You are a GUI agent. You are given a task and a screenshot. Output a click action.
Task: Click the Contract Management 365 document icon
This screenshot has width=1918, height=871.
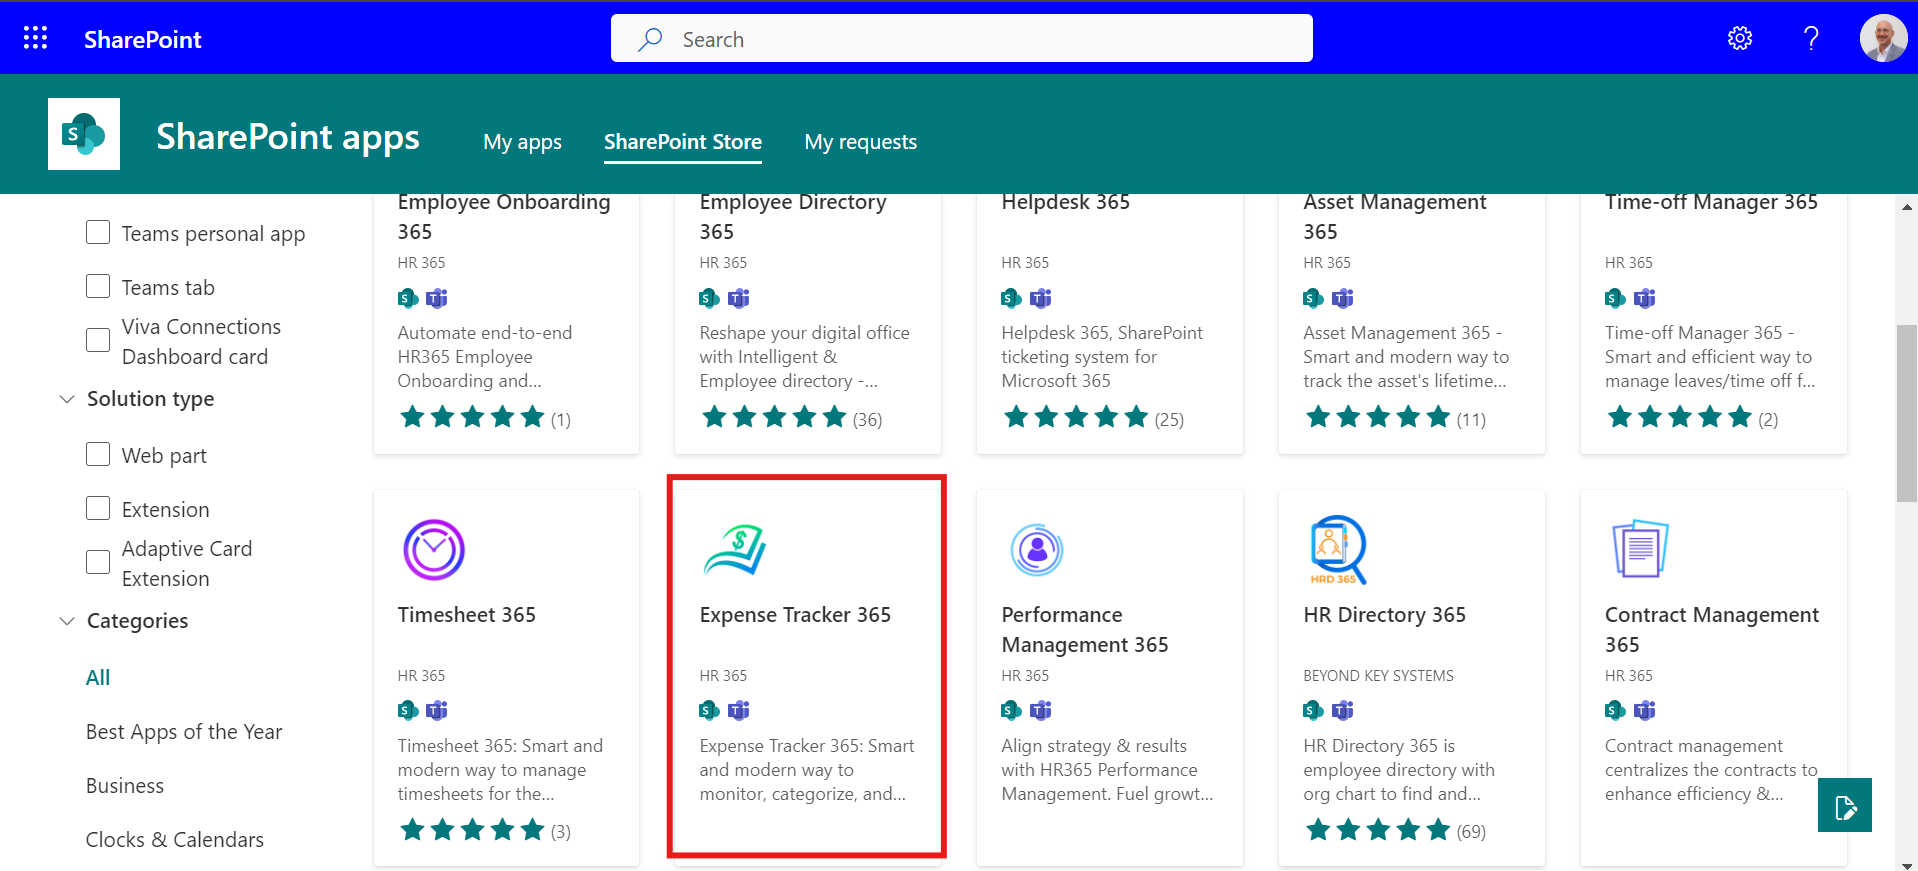pyautogui.click(x=1640, y=548)
